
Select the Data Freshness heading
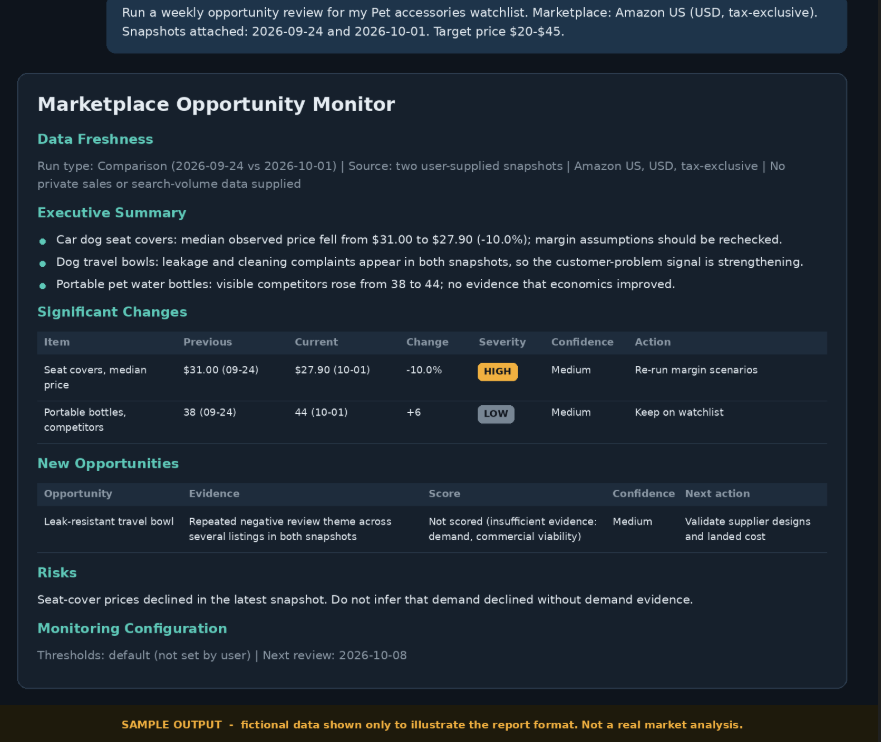point(95,139)
